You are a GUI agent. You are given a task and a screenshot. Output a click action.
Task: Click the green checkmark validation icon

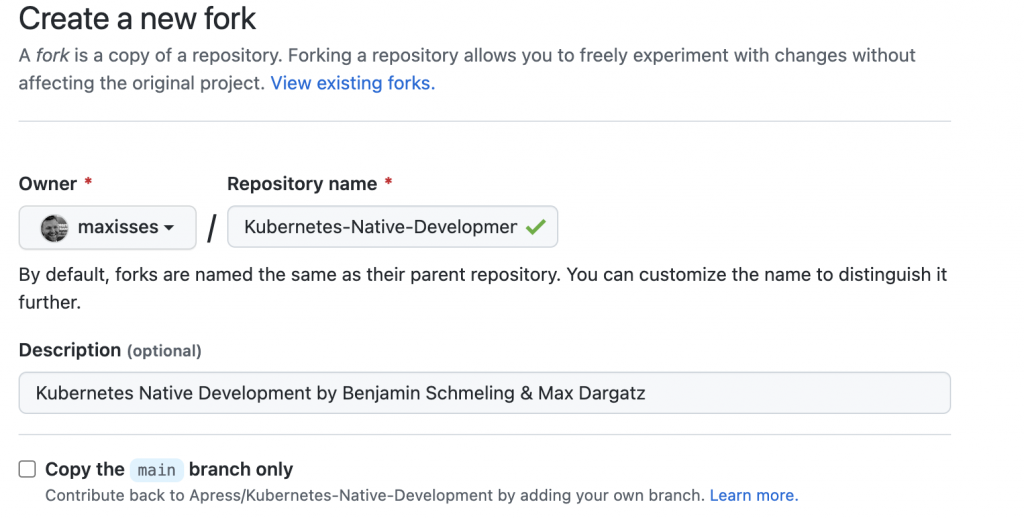pyautogui.click(x=536, y=227)
